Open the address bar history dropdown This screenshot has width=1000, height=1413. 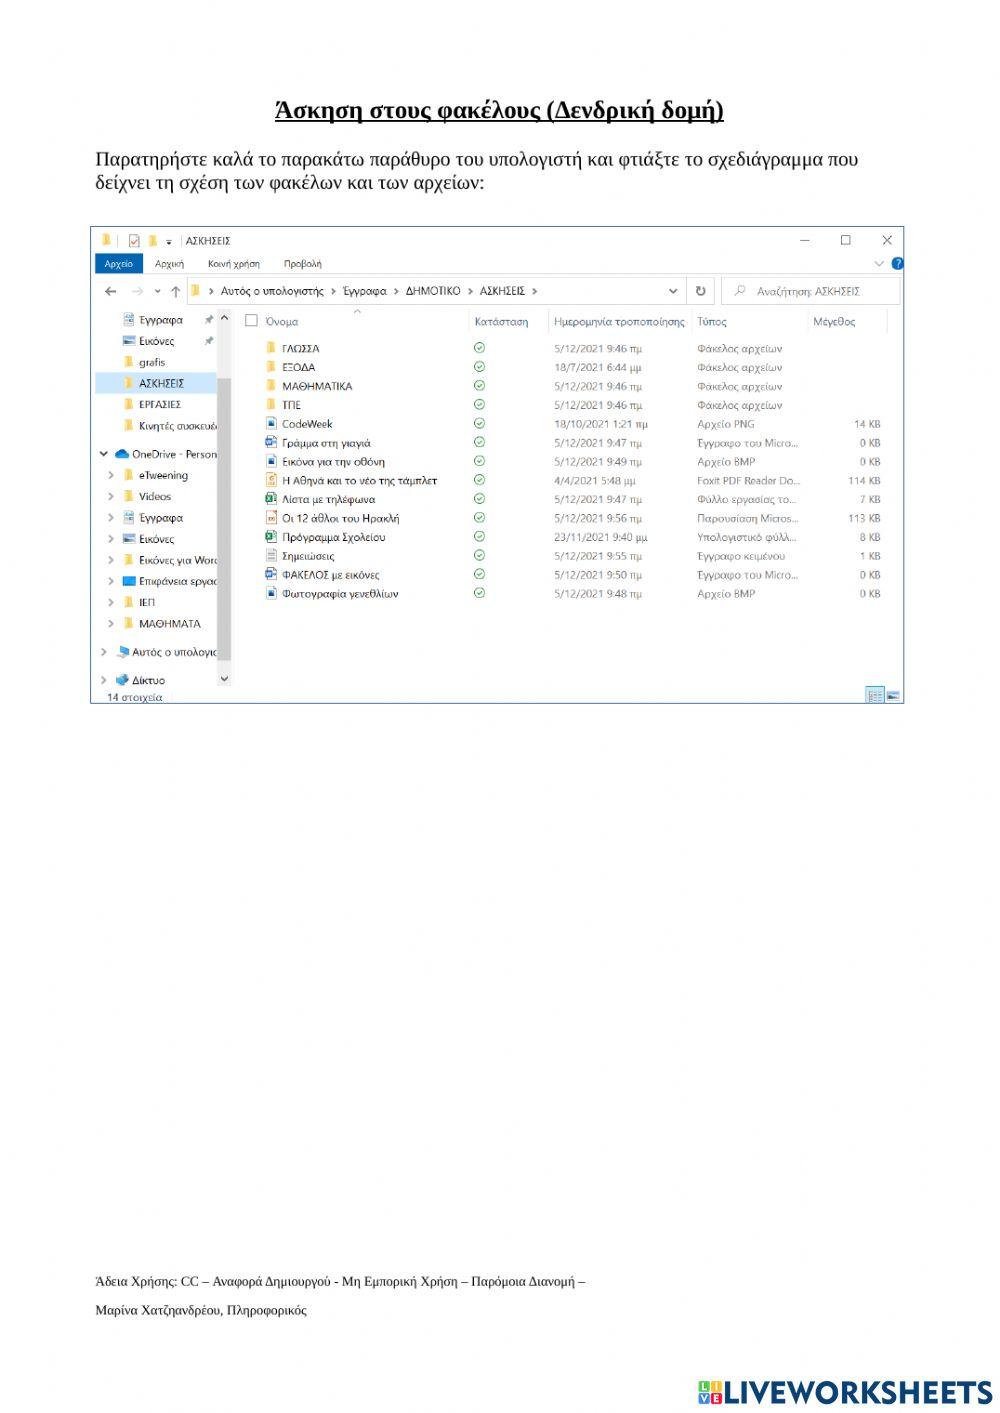tap(673, 291)
